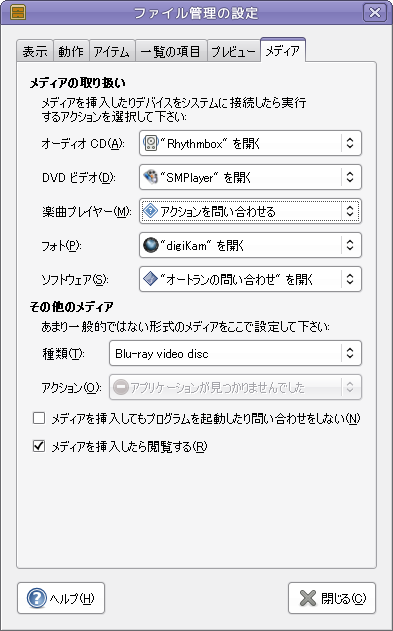
Task: Click the file cabinet icon in title bar
Action: coord(18,12)
